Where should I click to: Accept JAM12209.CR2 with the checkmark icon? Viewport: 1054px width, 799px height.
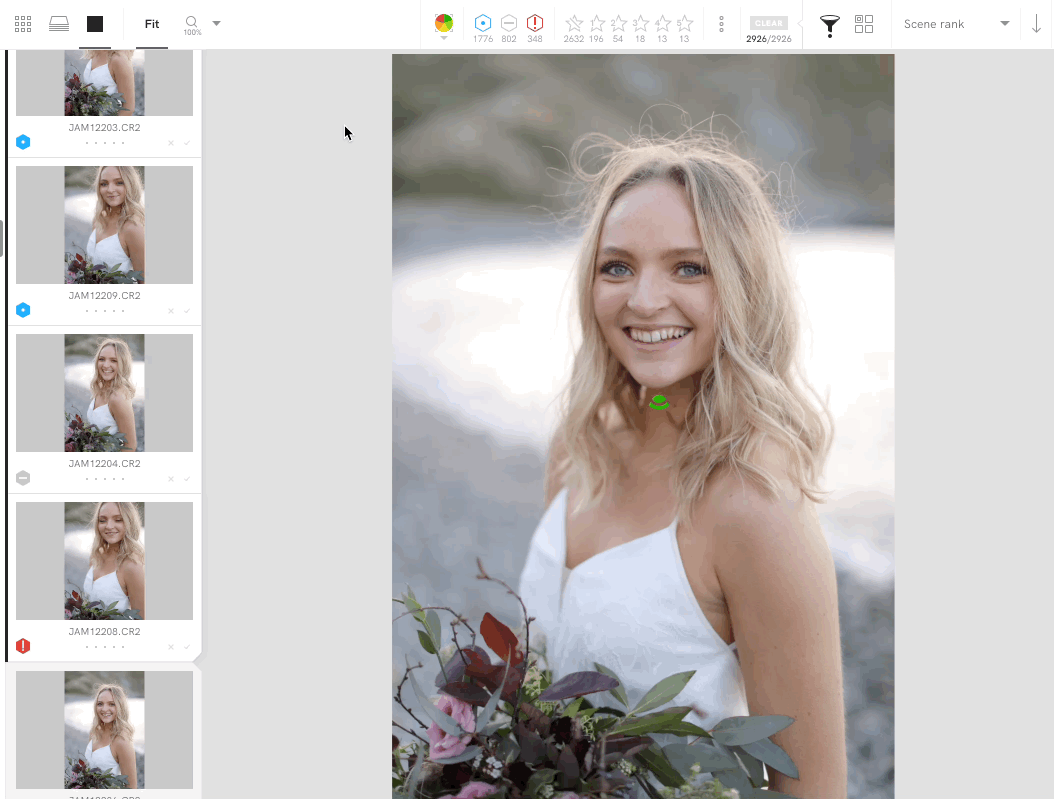(187, 311)
